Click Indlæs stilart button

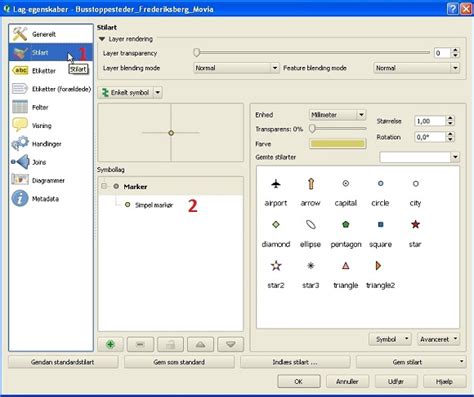tap(295, 362)
